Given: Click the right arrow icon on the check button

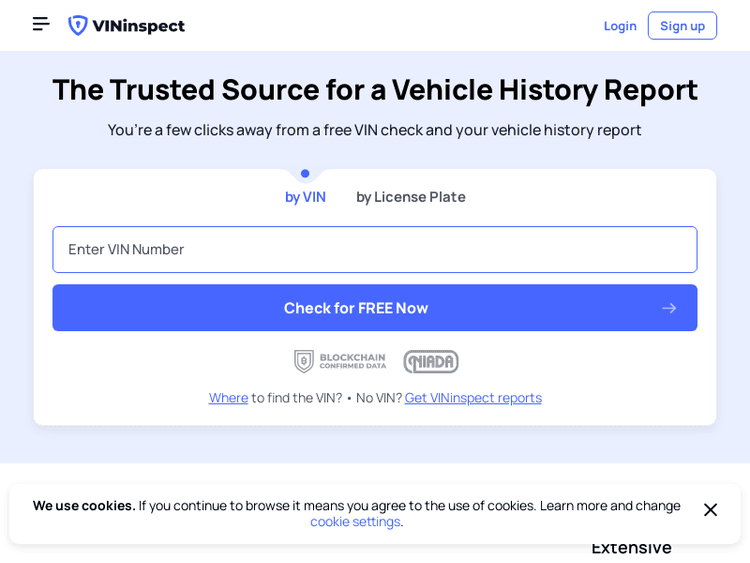Looking at the screenshot, I should click(x=669, y=308).
